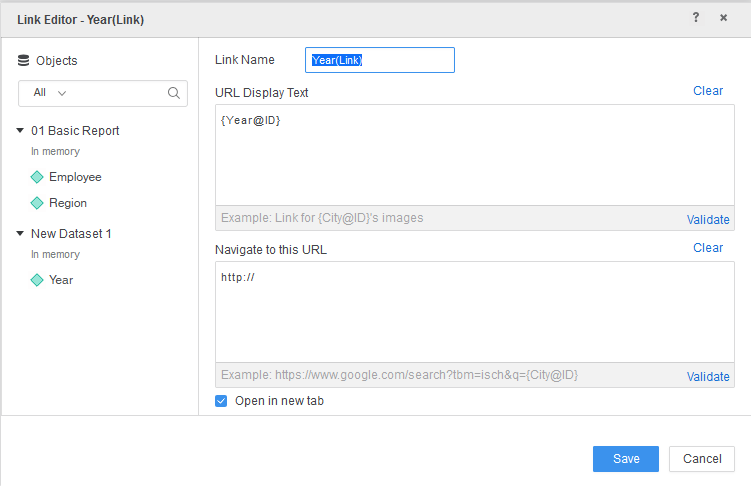751x486 pixels.
Task: Click the help question mark icon
Action: [x=696, y=17]
